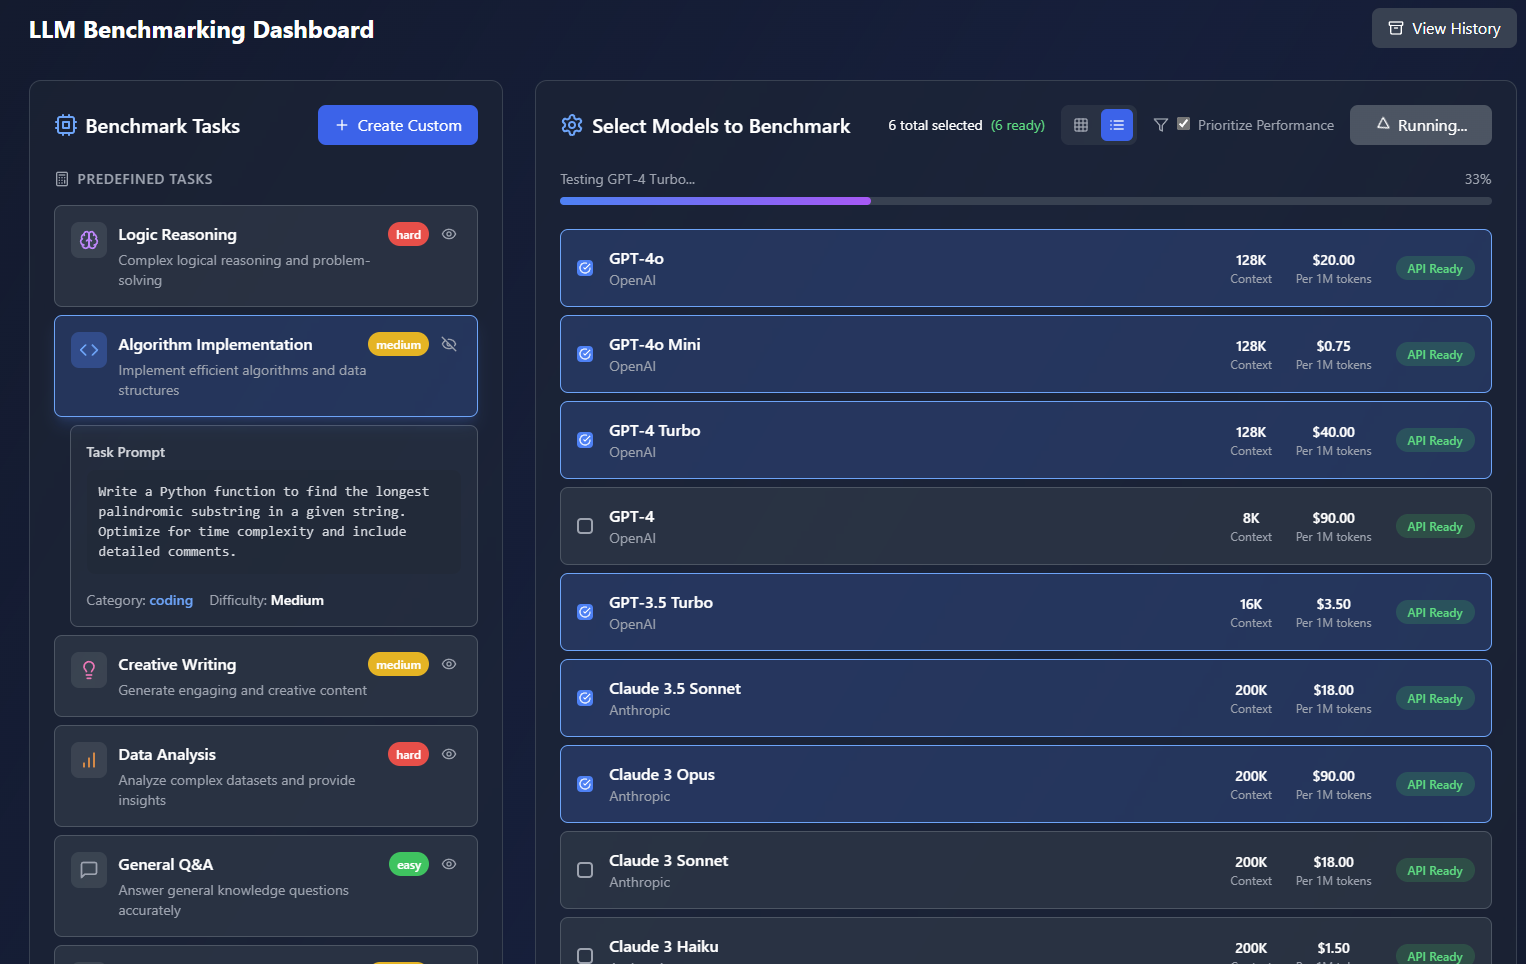The height and width of the screenshot is (964, 1526).
Task: Click the "33%" progress value
Action: 1478,179
